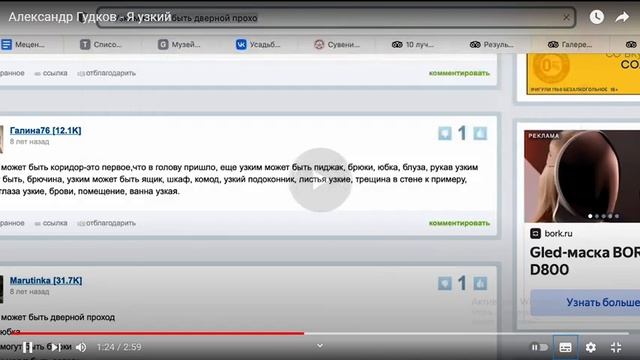Click the Share arrow icon

tap(622, 17)
